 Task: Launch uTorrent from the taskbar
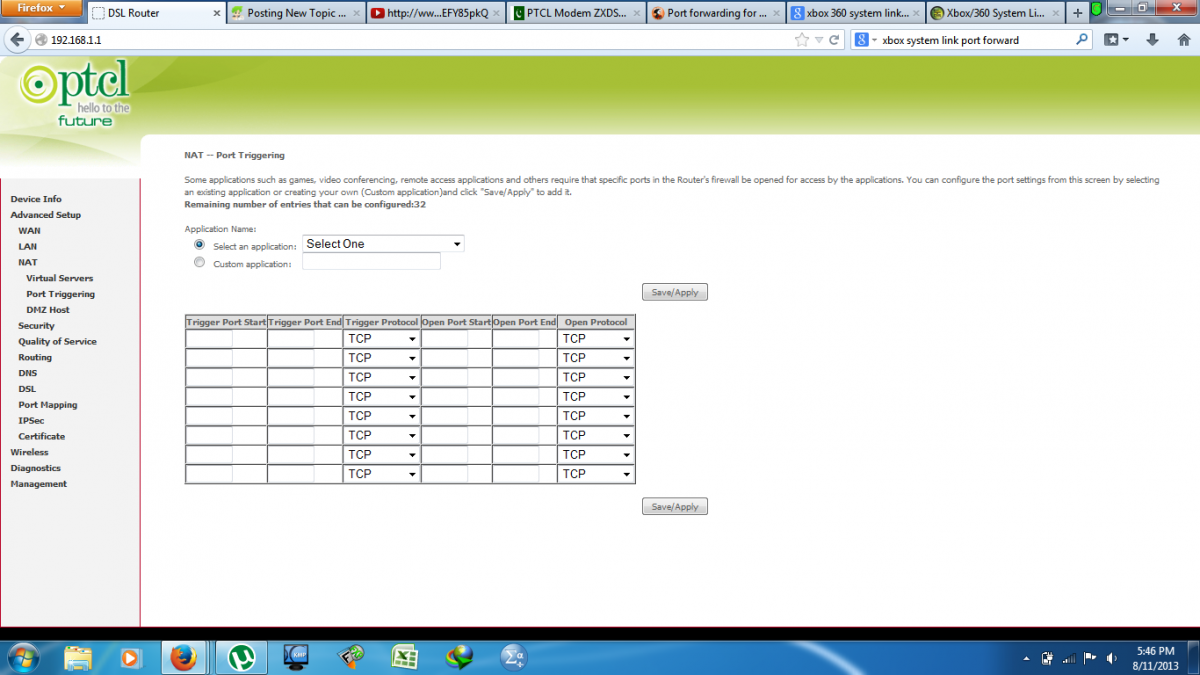point(240,657)
